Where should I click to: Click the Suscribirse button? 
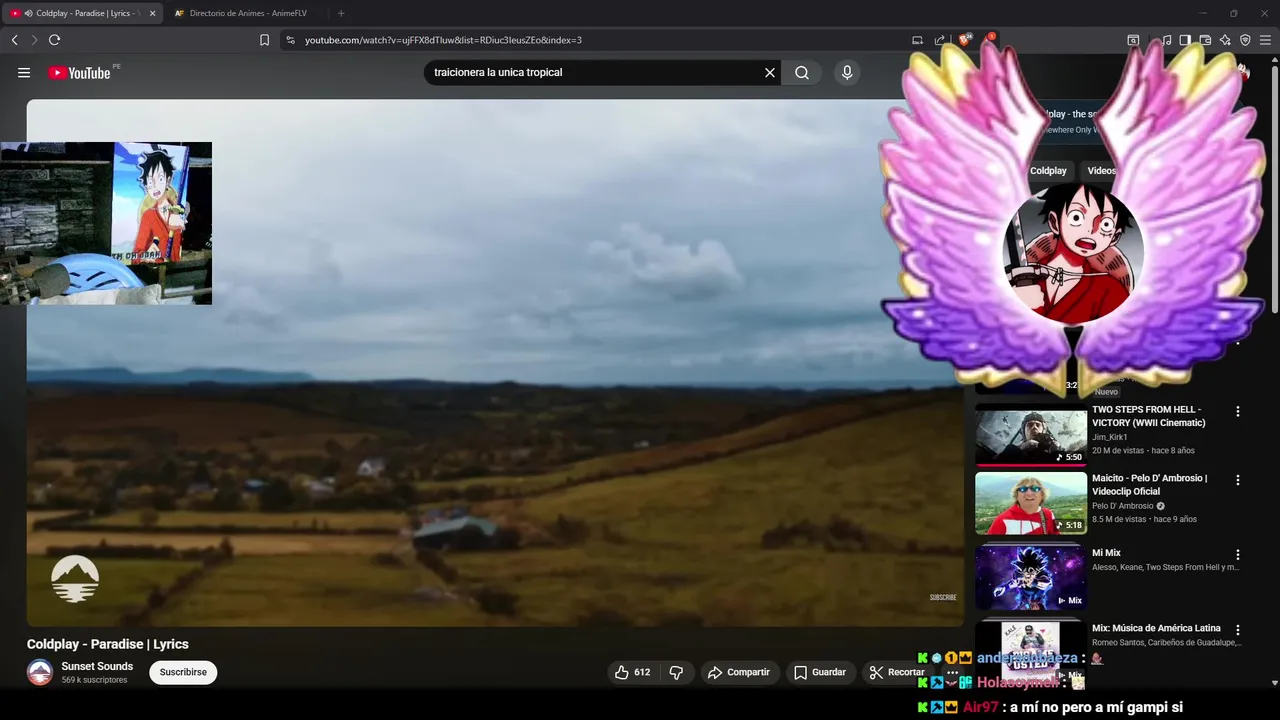click(183, 672)
